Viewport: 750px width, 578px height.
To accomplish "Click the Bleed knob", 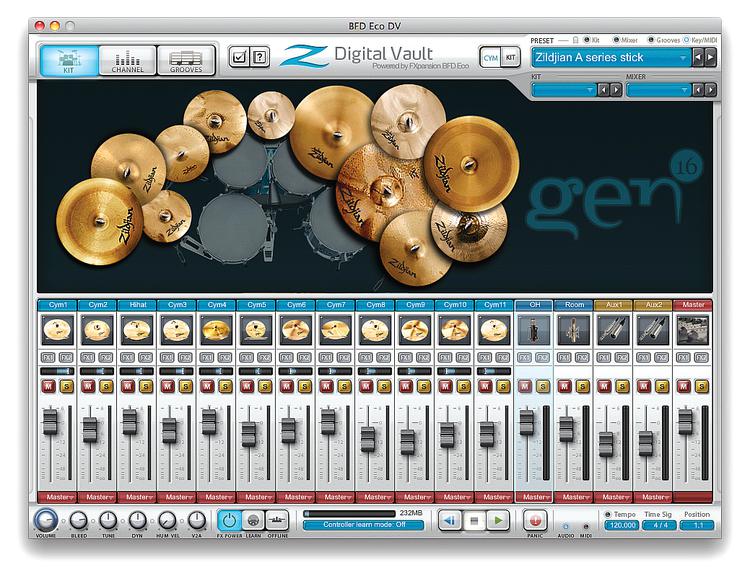I will [x=79, y=520].
